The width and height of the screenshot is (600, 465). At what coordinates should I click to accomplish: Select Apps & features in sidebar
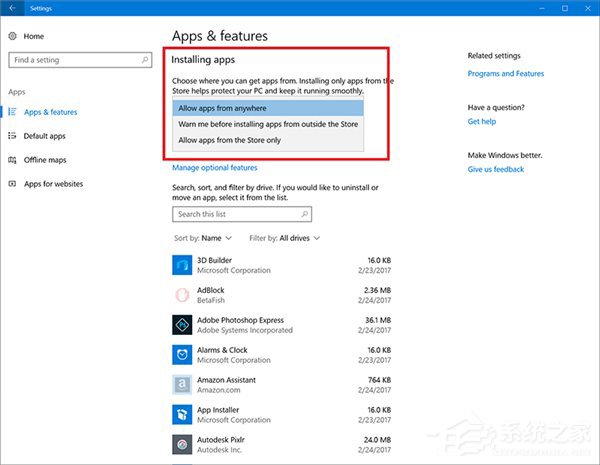point(51,112)
